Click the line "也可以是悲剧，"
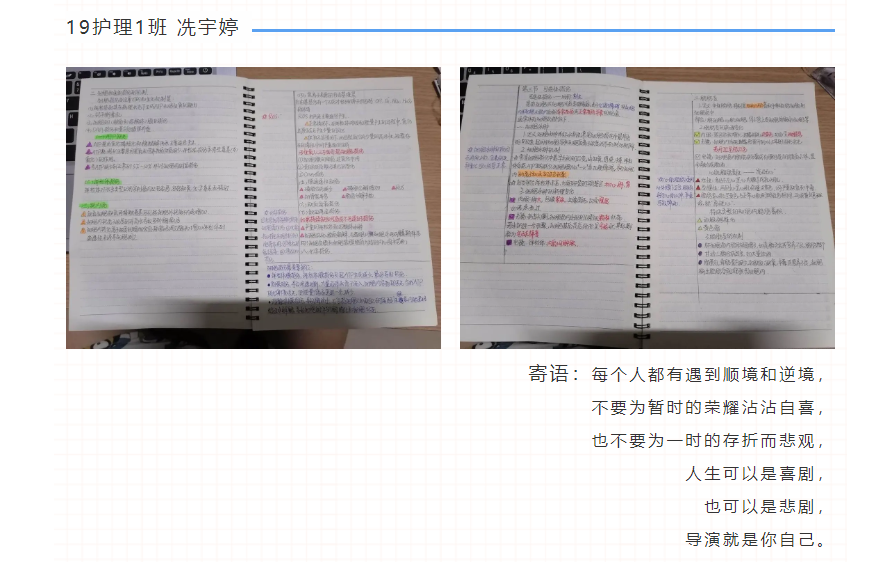The height and width of the screenshot is (562, 877). click(765, 507)
